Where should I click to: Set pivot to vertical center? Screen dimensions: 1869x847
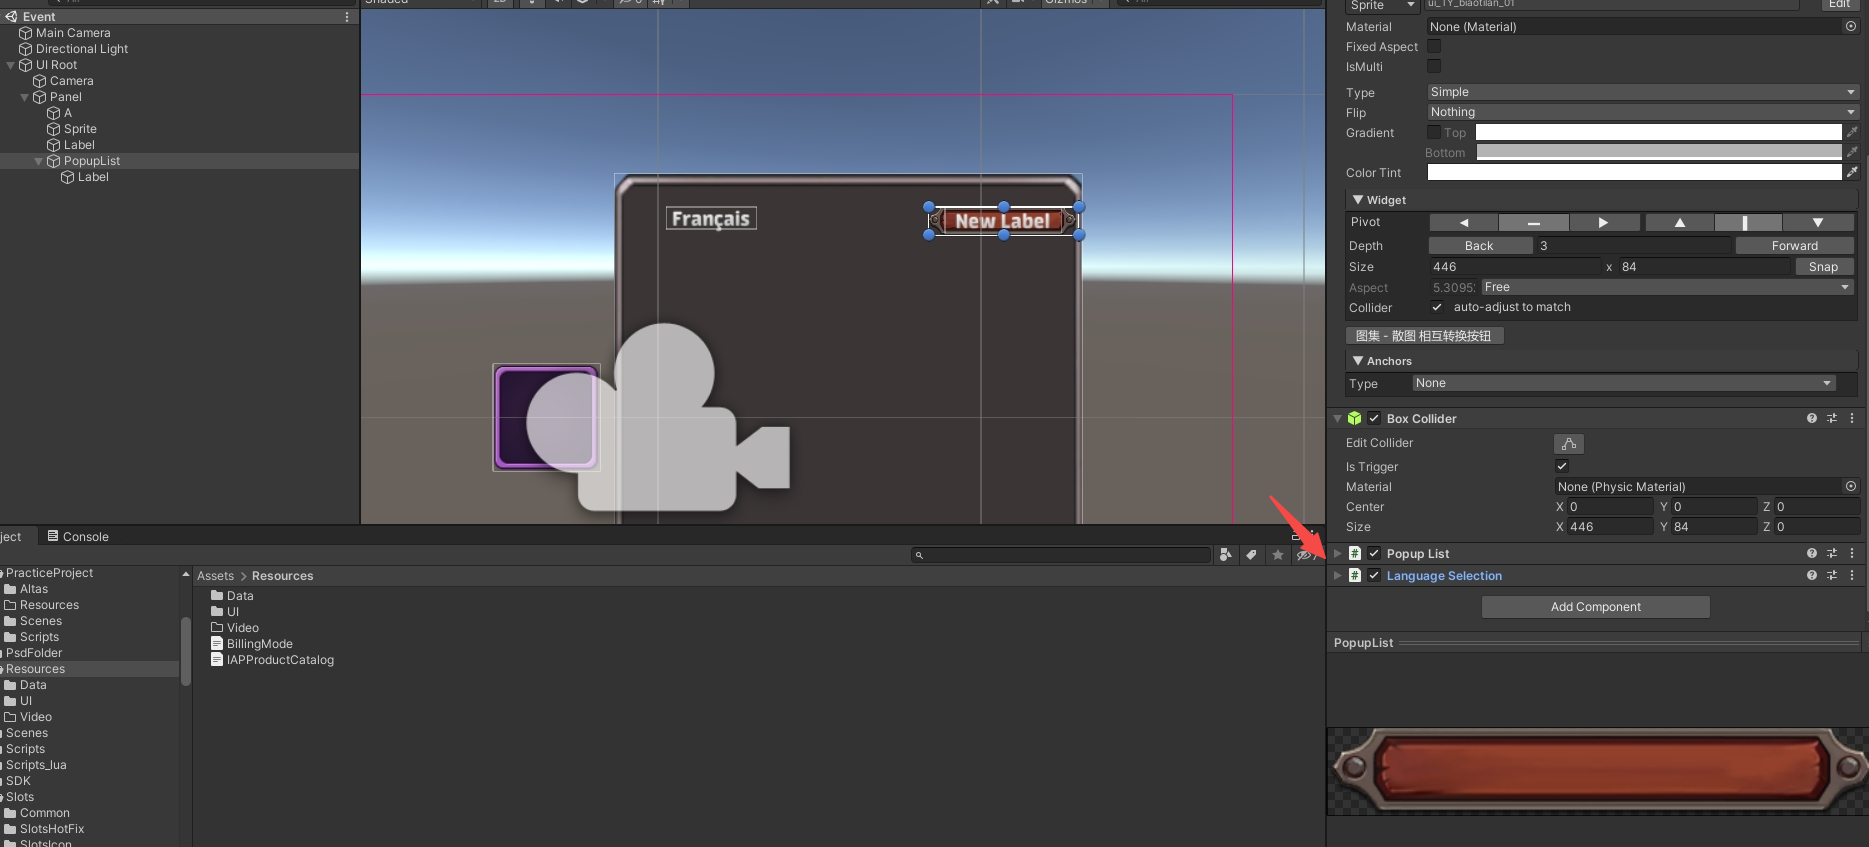[x=1746, y=223]
